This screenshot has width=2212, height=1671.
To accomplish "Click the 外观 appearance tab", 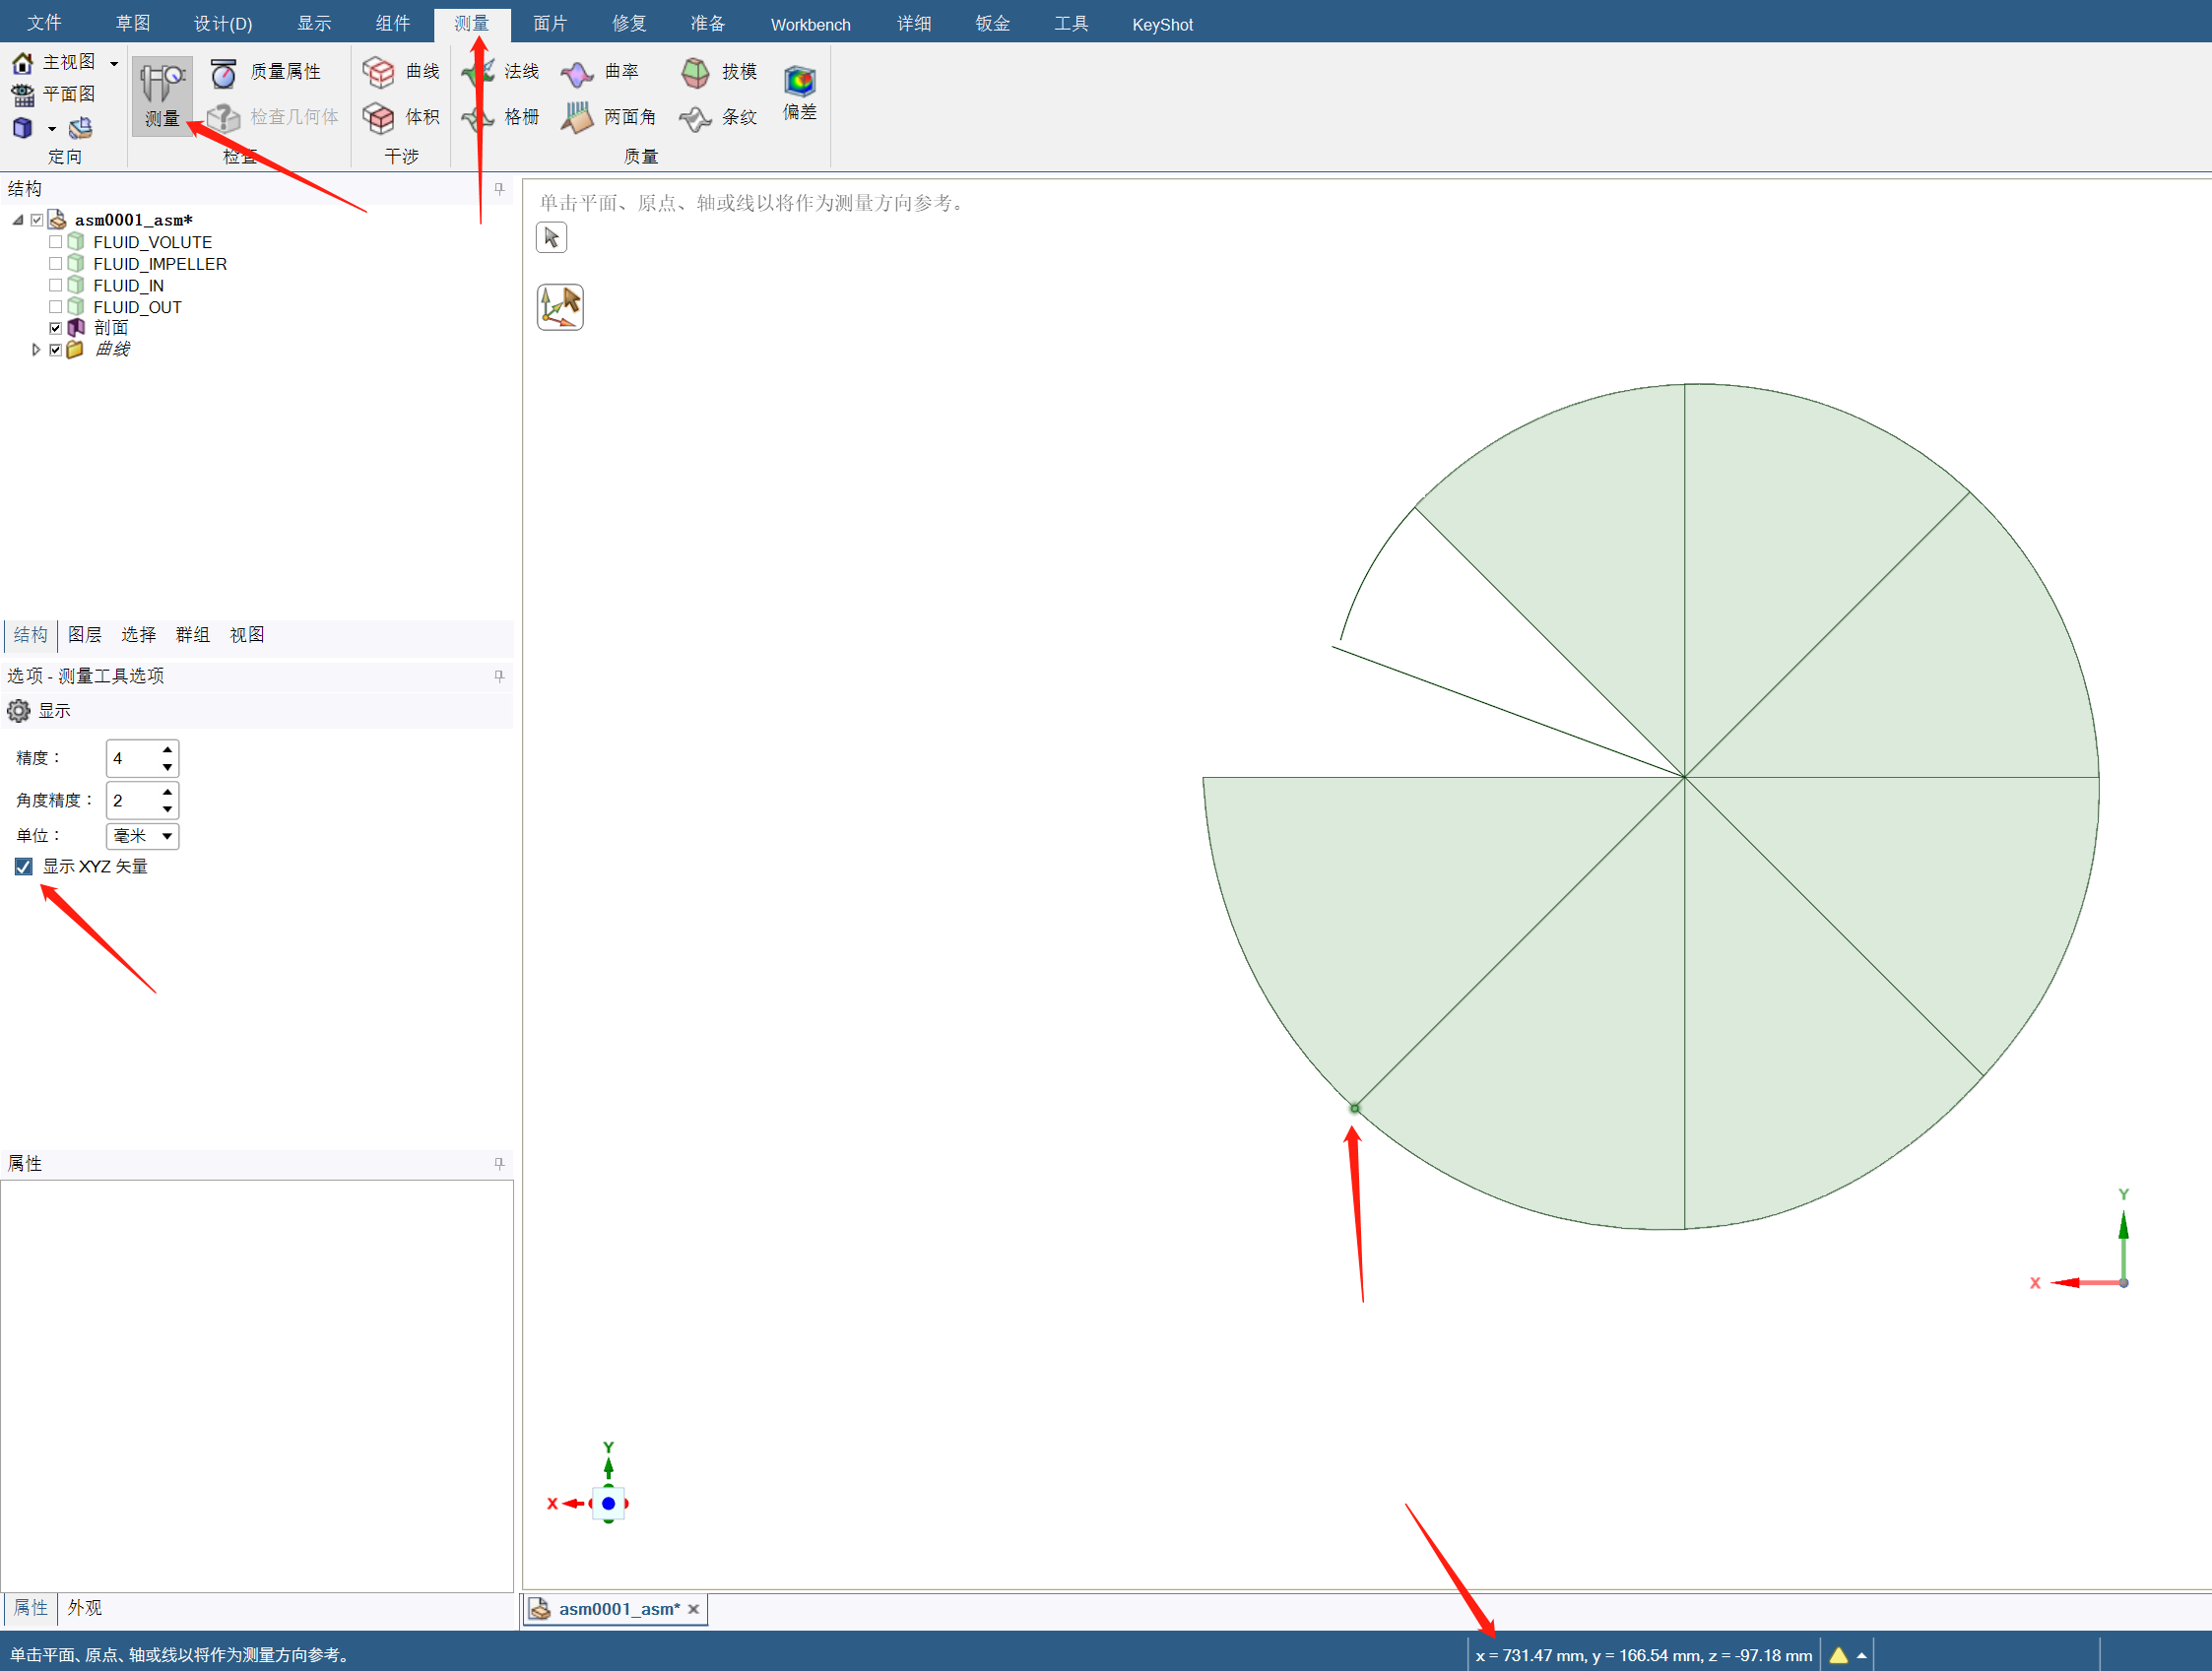I will point(85,1608).
